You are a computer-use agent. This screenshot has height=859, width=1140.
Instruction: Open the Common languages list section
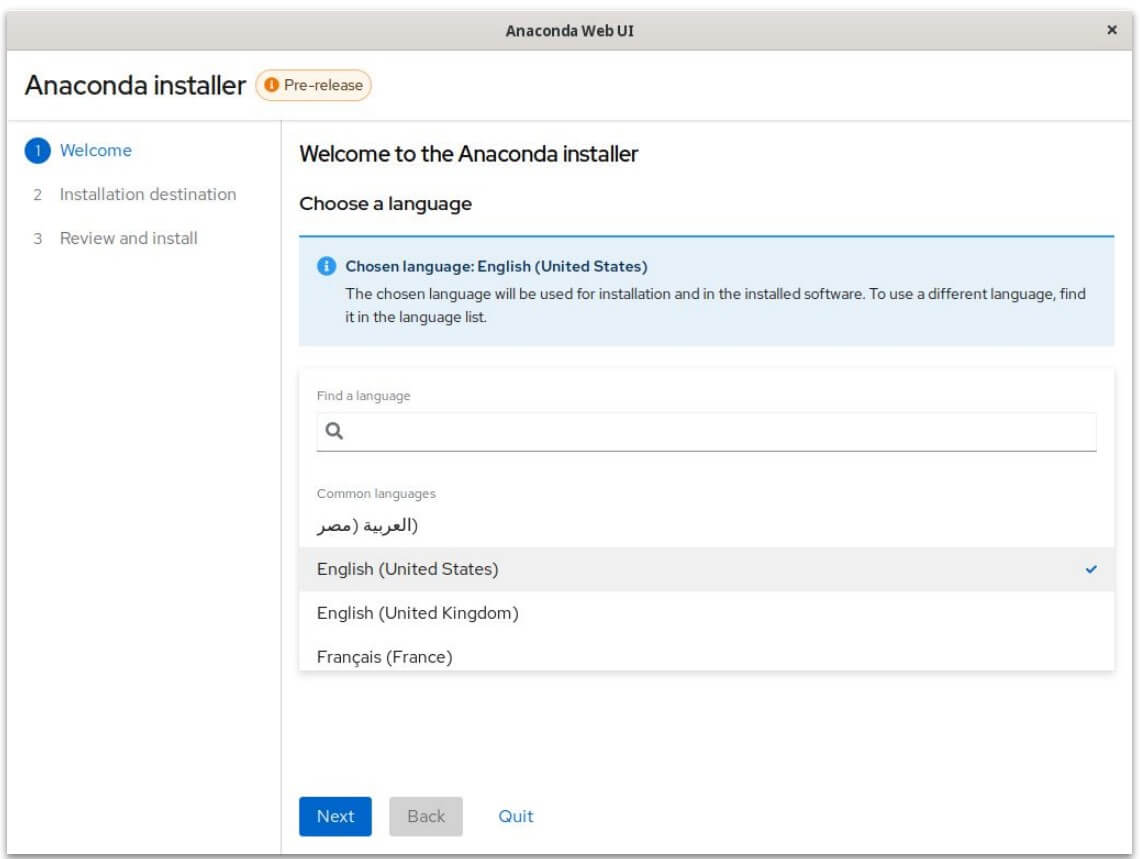pos(355,493)
